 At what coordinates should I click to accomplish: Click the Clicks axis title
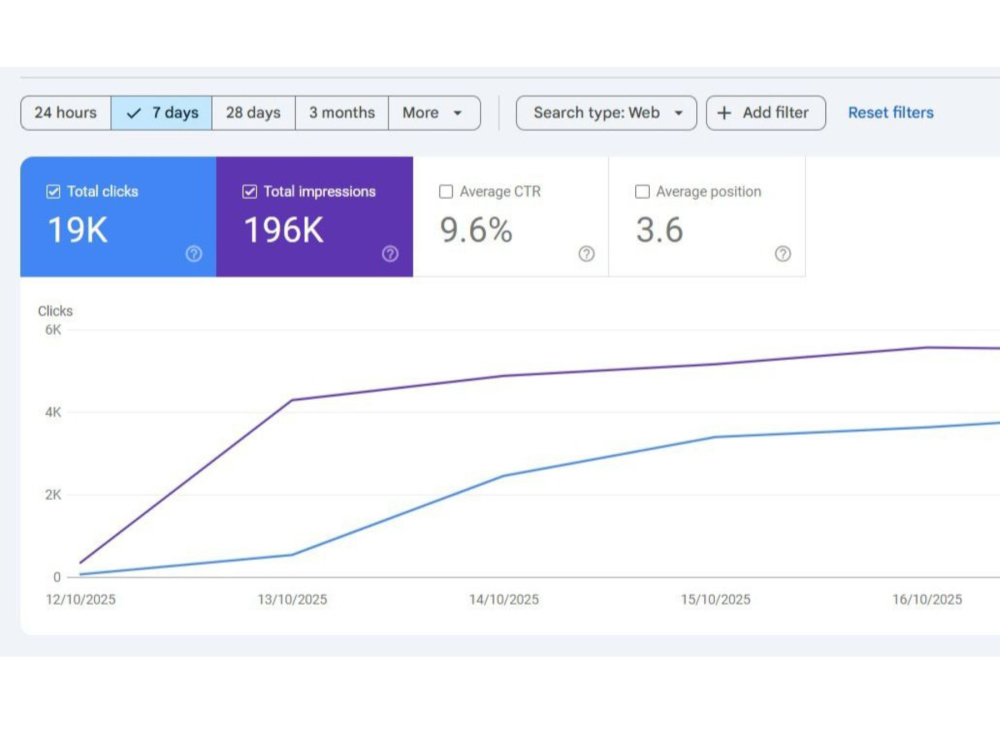55,311
